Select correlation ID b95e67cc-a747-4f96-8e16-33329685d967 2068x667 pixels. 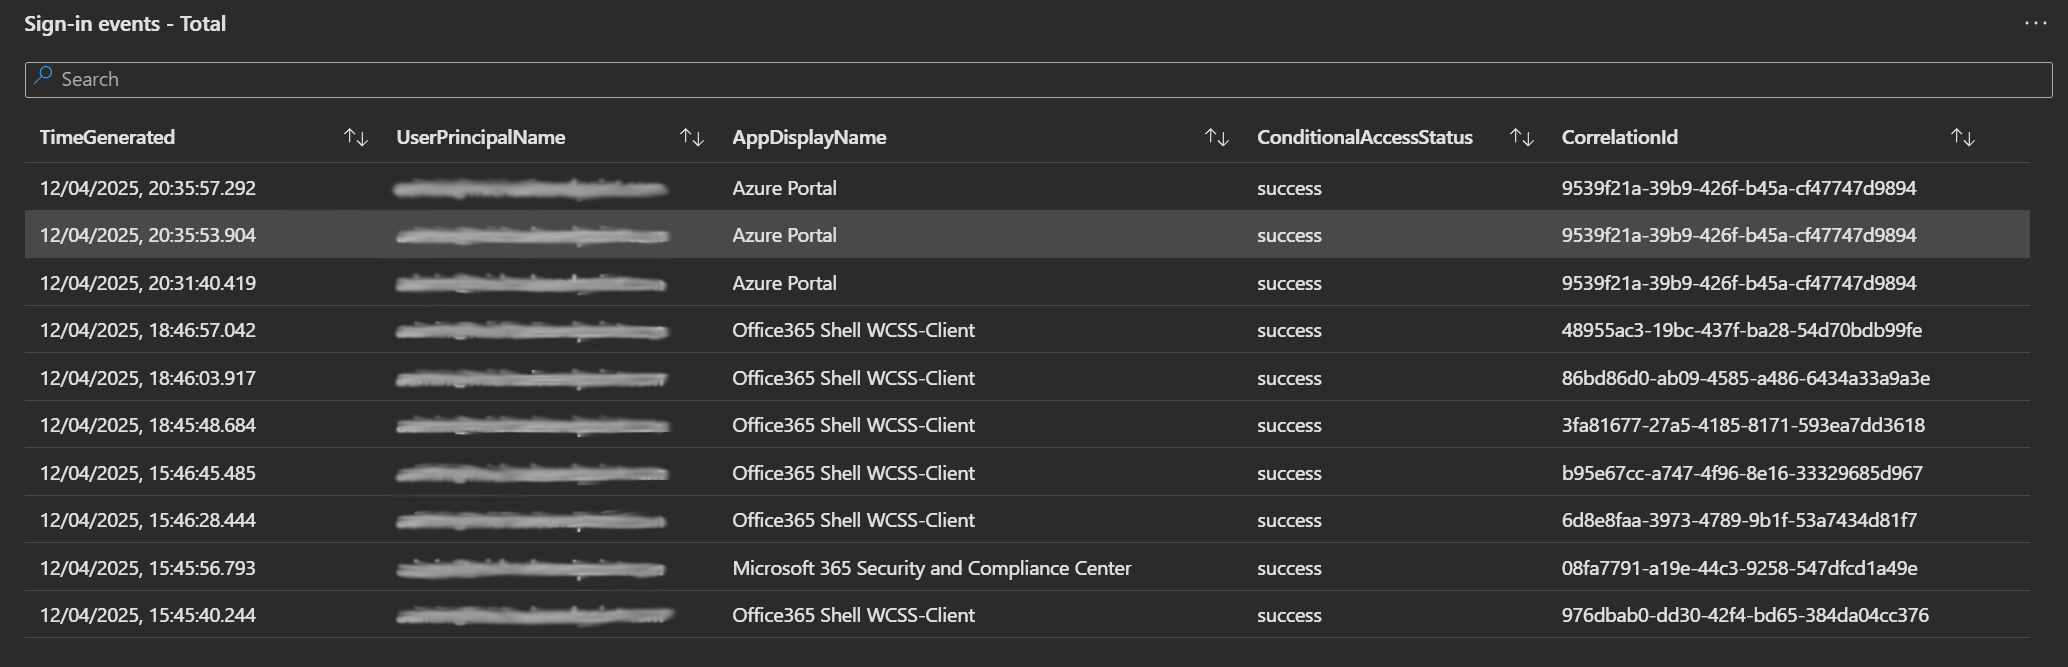point(1742,473)
